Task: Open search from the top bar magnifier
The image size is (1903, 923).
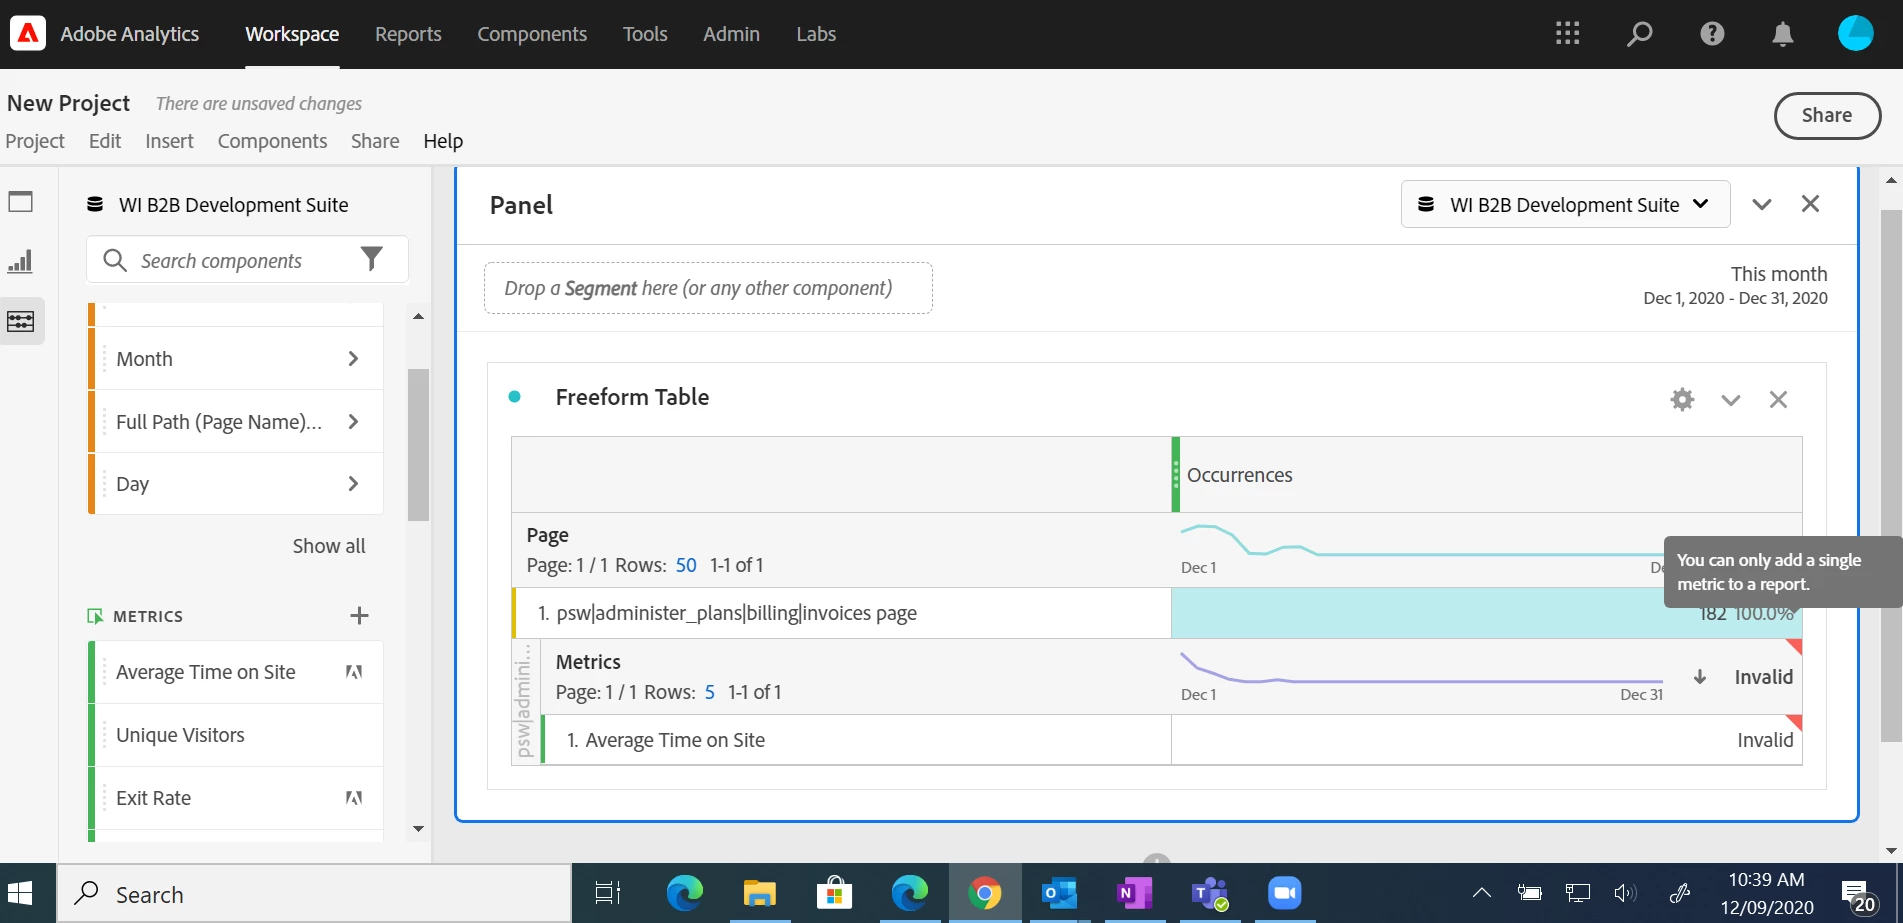Action: (x=1639, y=33)
